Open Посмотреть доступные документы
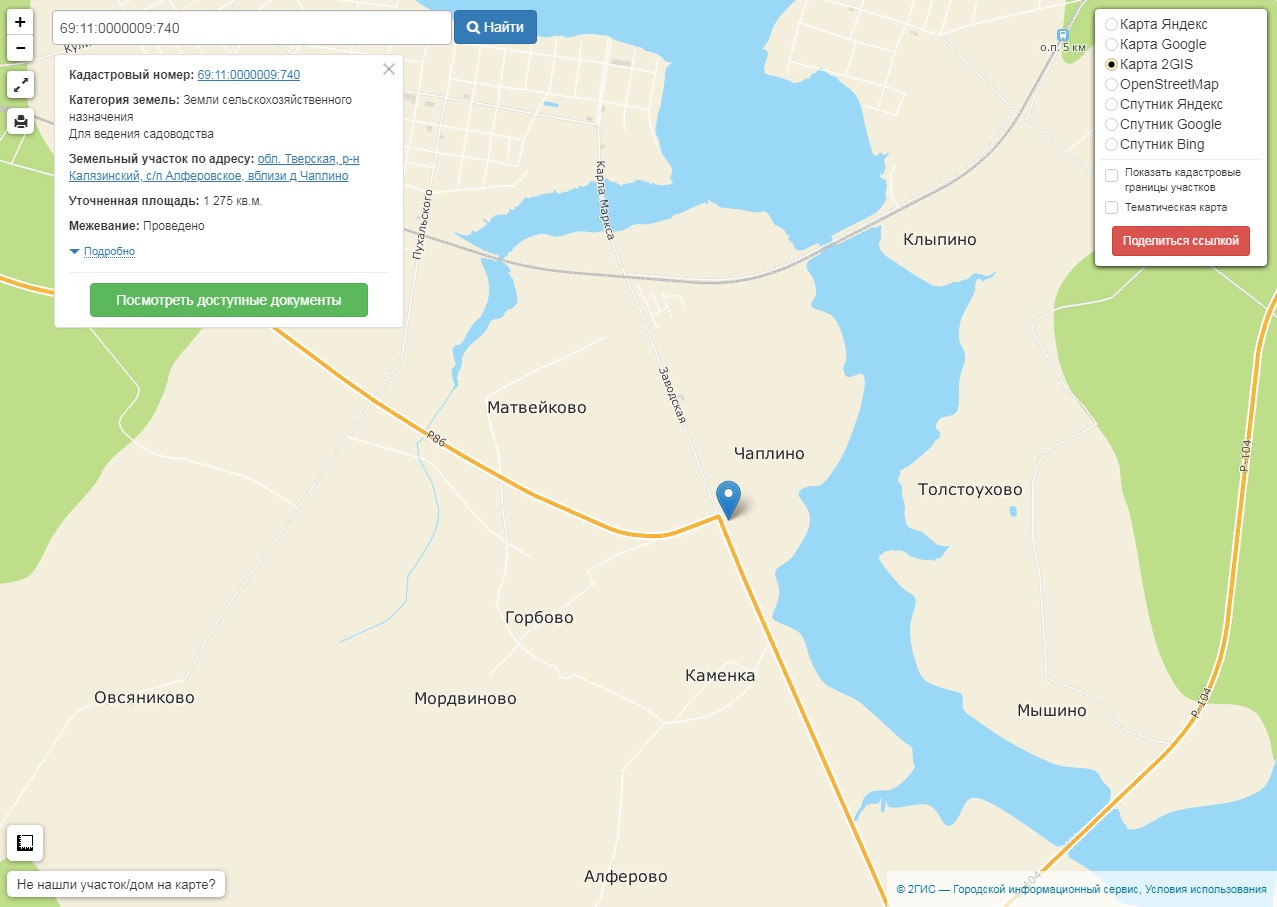Viewport: 1277px width, 907px height. tap(229, 300)
